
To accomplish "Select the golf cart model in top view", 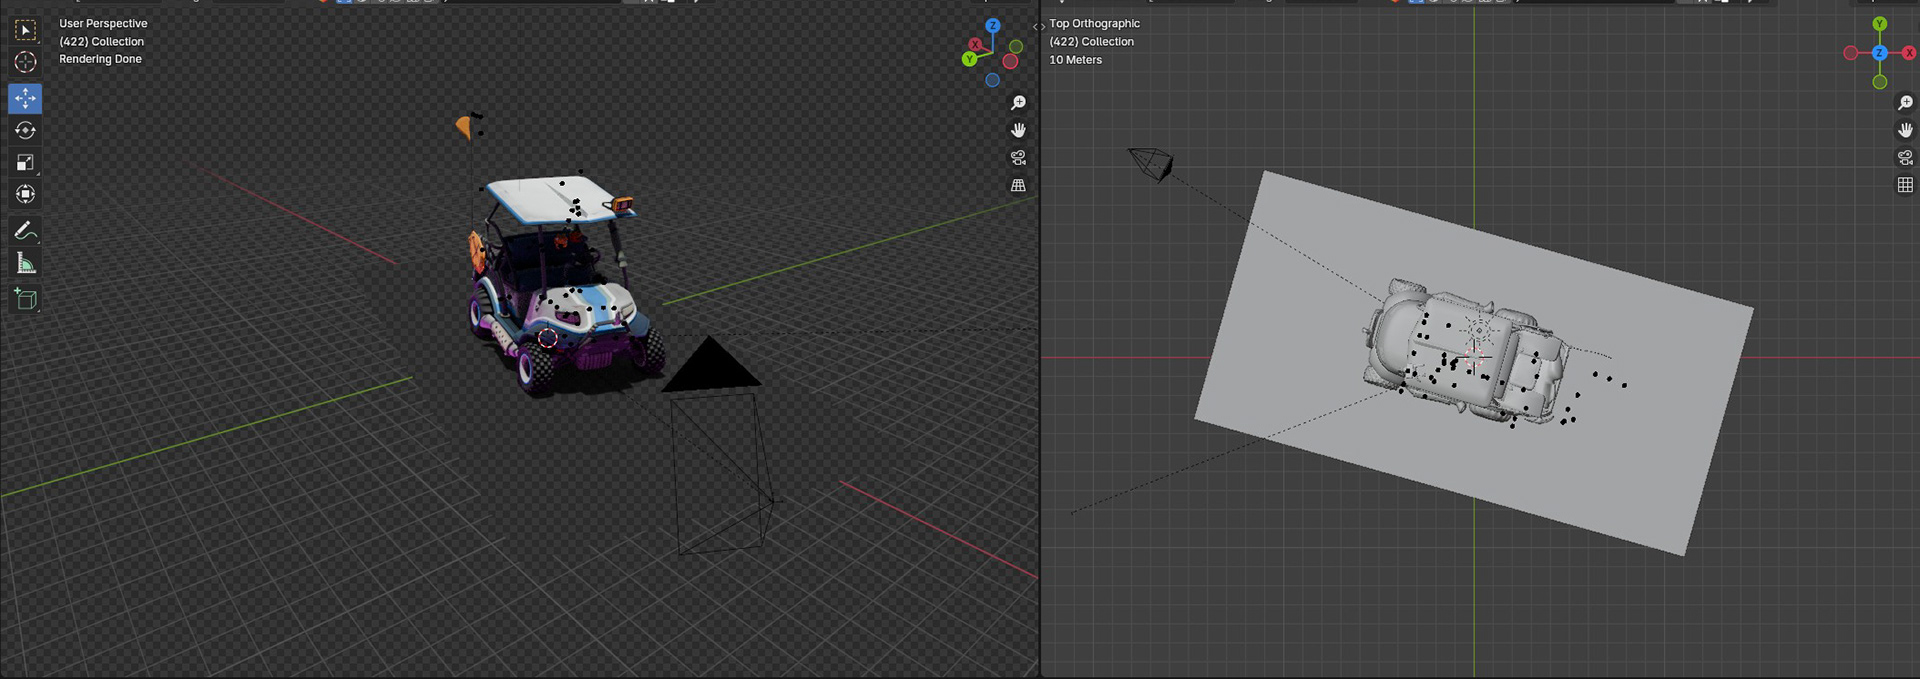I will click(x=1465, y=352).
